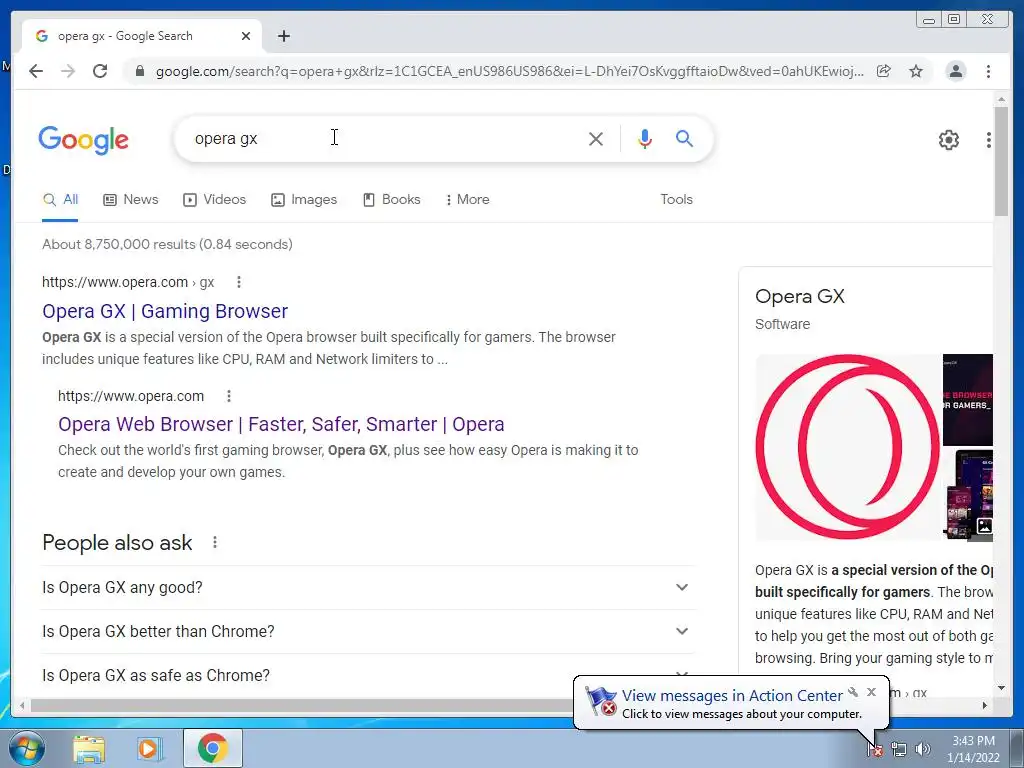Open the network icon in system tray

[x=899, y=749]
